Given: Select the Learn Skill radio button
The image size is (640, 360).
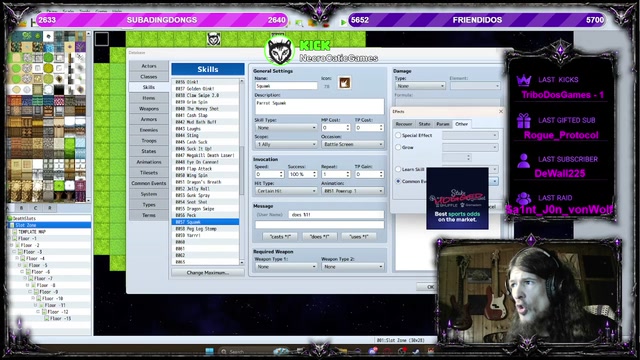Looking at the screenshot, I should (x=398, y=169).
